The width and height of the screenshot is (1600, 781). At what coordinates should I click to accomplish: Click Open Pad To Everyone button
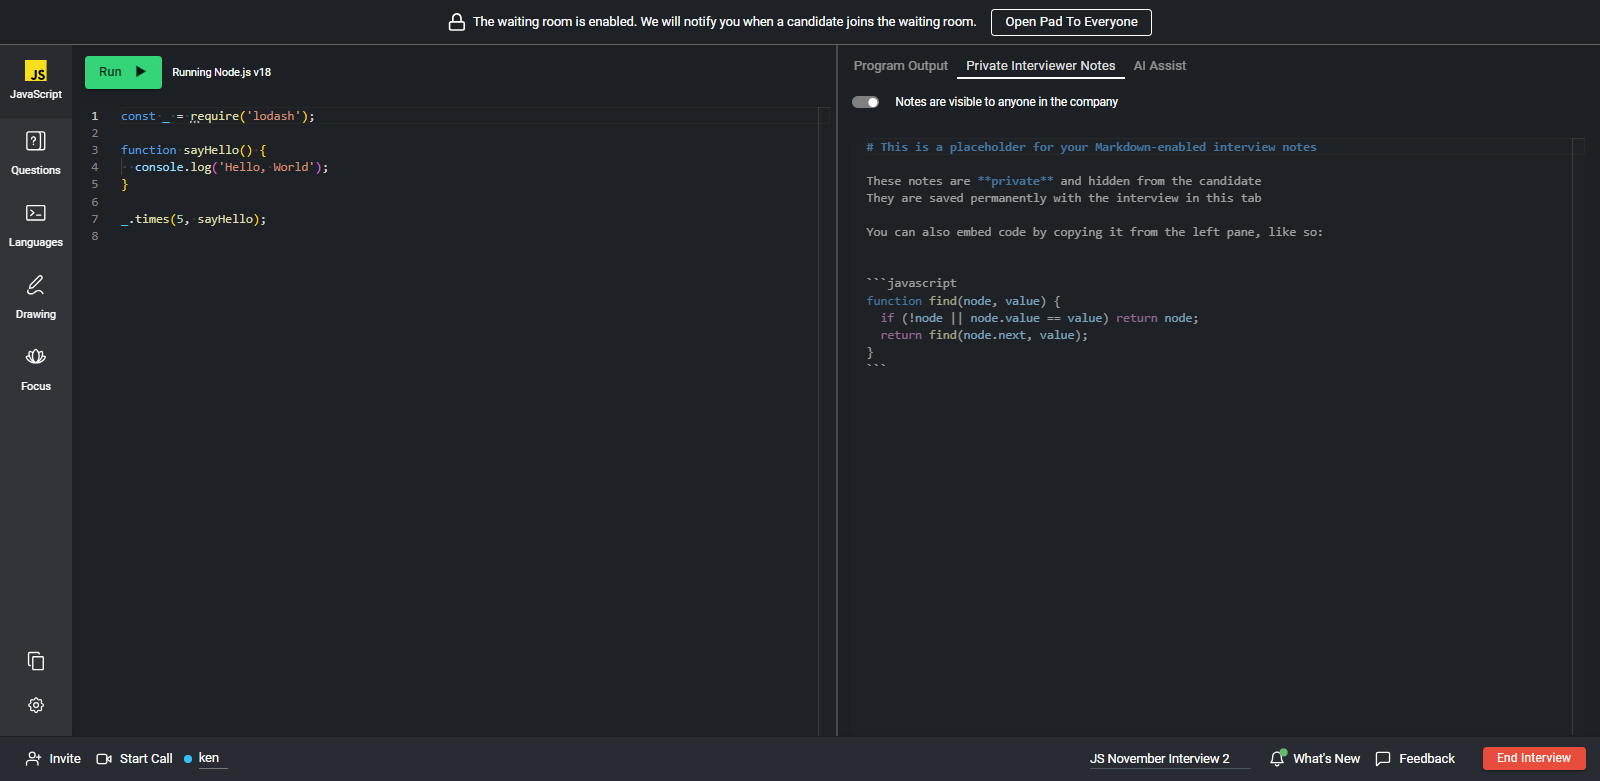tap(1071, 22)
